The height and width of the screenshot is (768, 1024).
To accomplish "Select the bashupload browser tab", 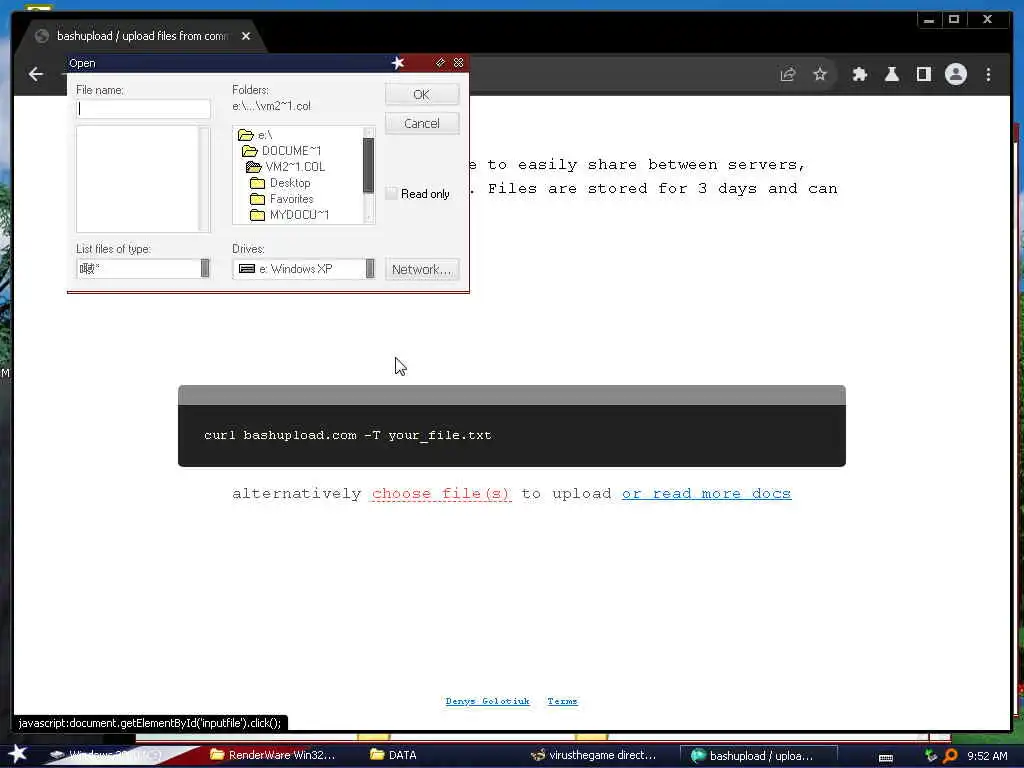I will click(x=141, y=36).
